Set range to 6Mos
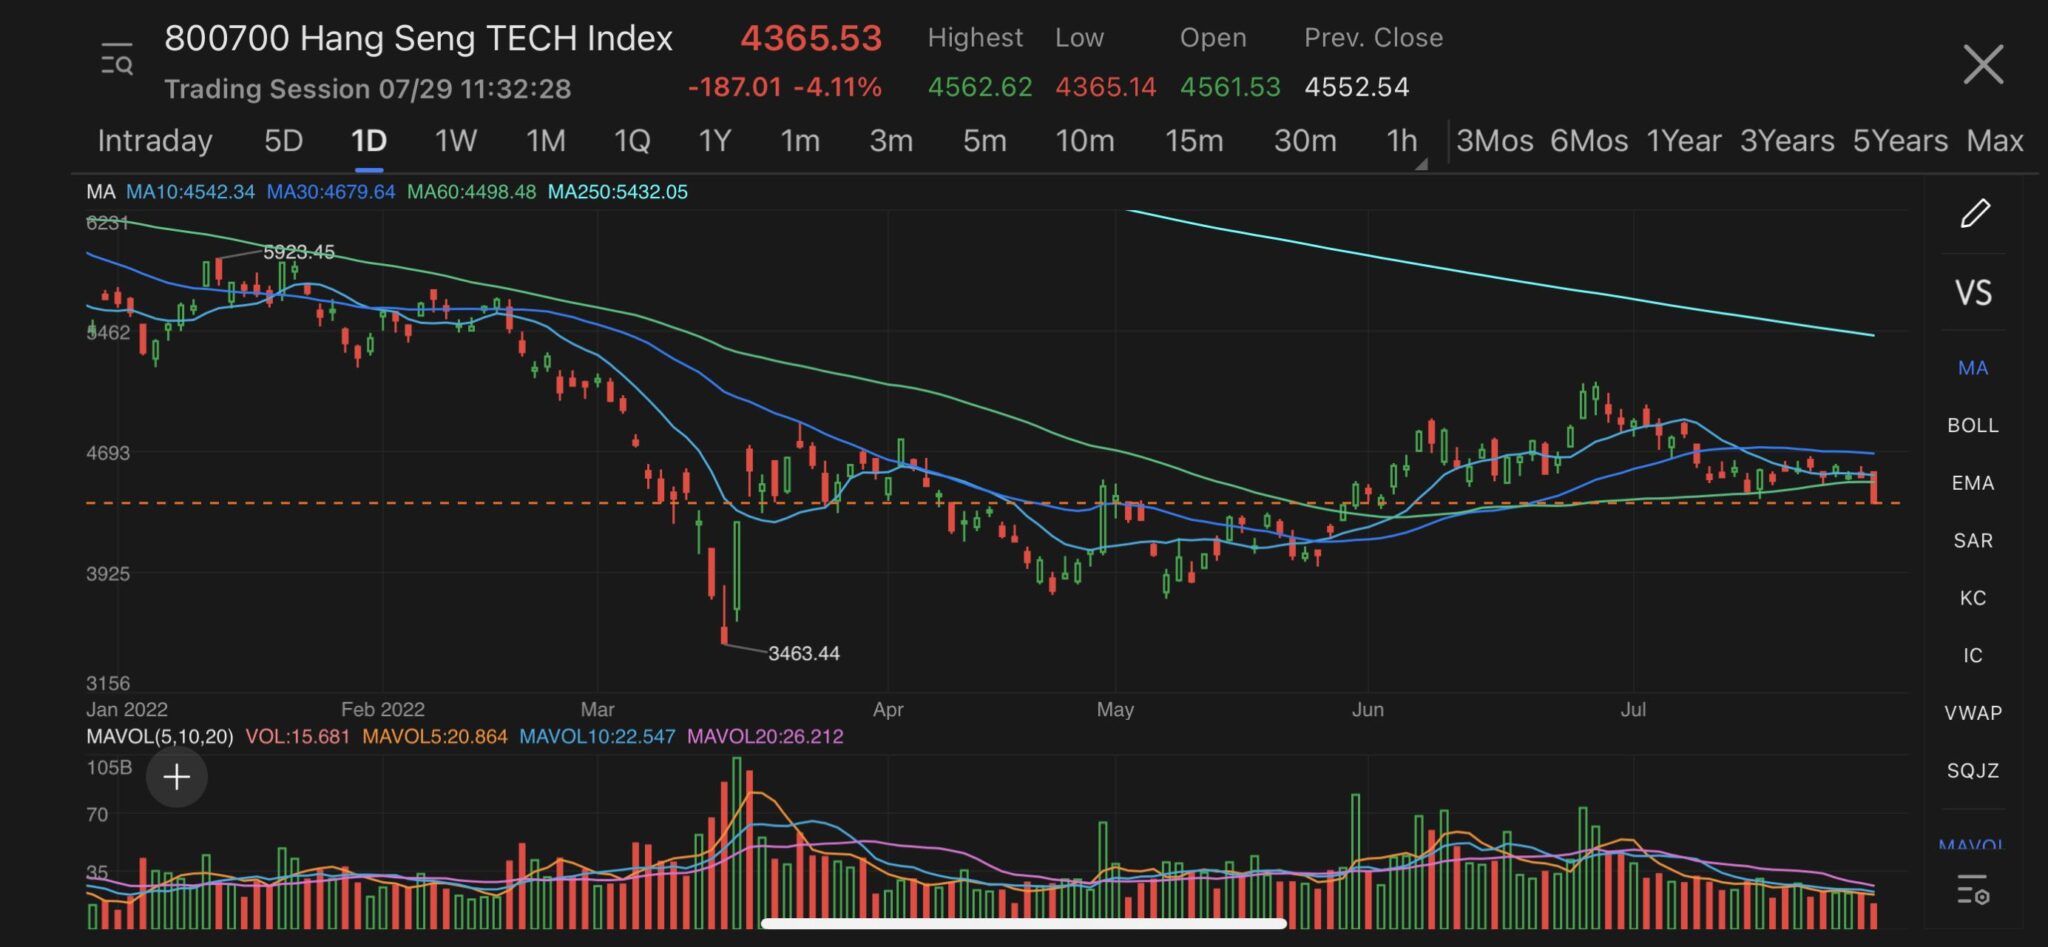This screenshot has height=947, width=2048. click(x=1589, y=141)
